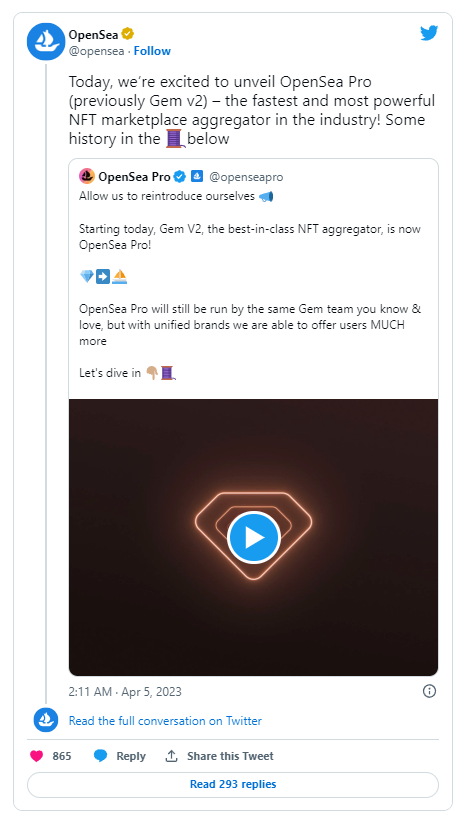
Task: Click the gold verified badge next to OpenSea
Action: 127,34
